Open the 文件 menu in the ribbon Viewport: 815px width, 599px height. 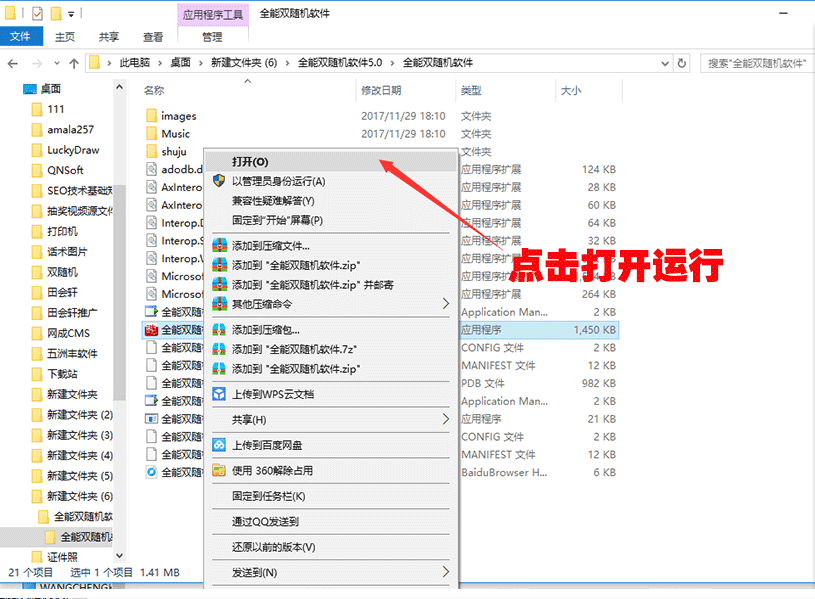(20, 37)
